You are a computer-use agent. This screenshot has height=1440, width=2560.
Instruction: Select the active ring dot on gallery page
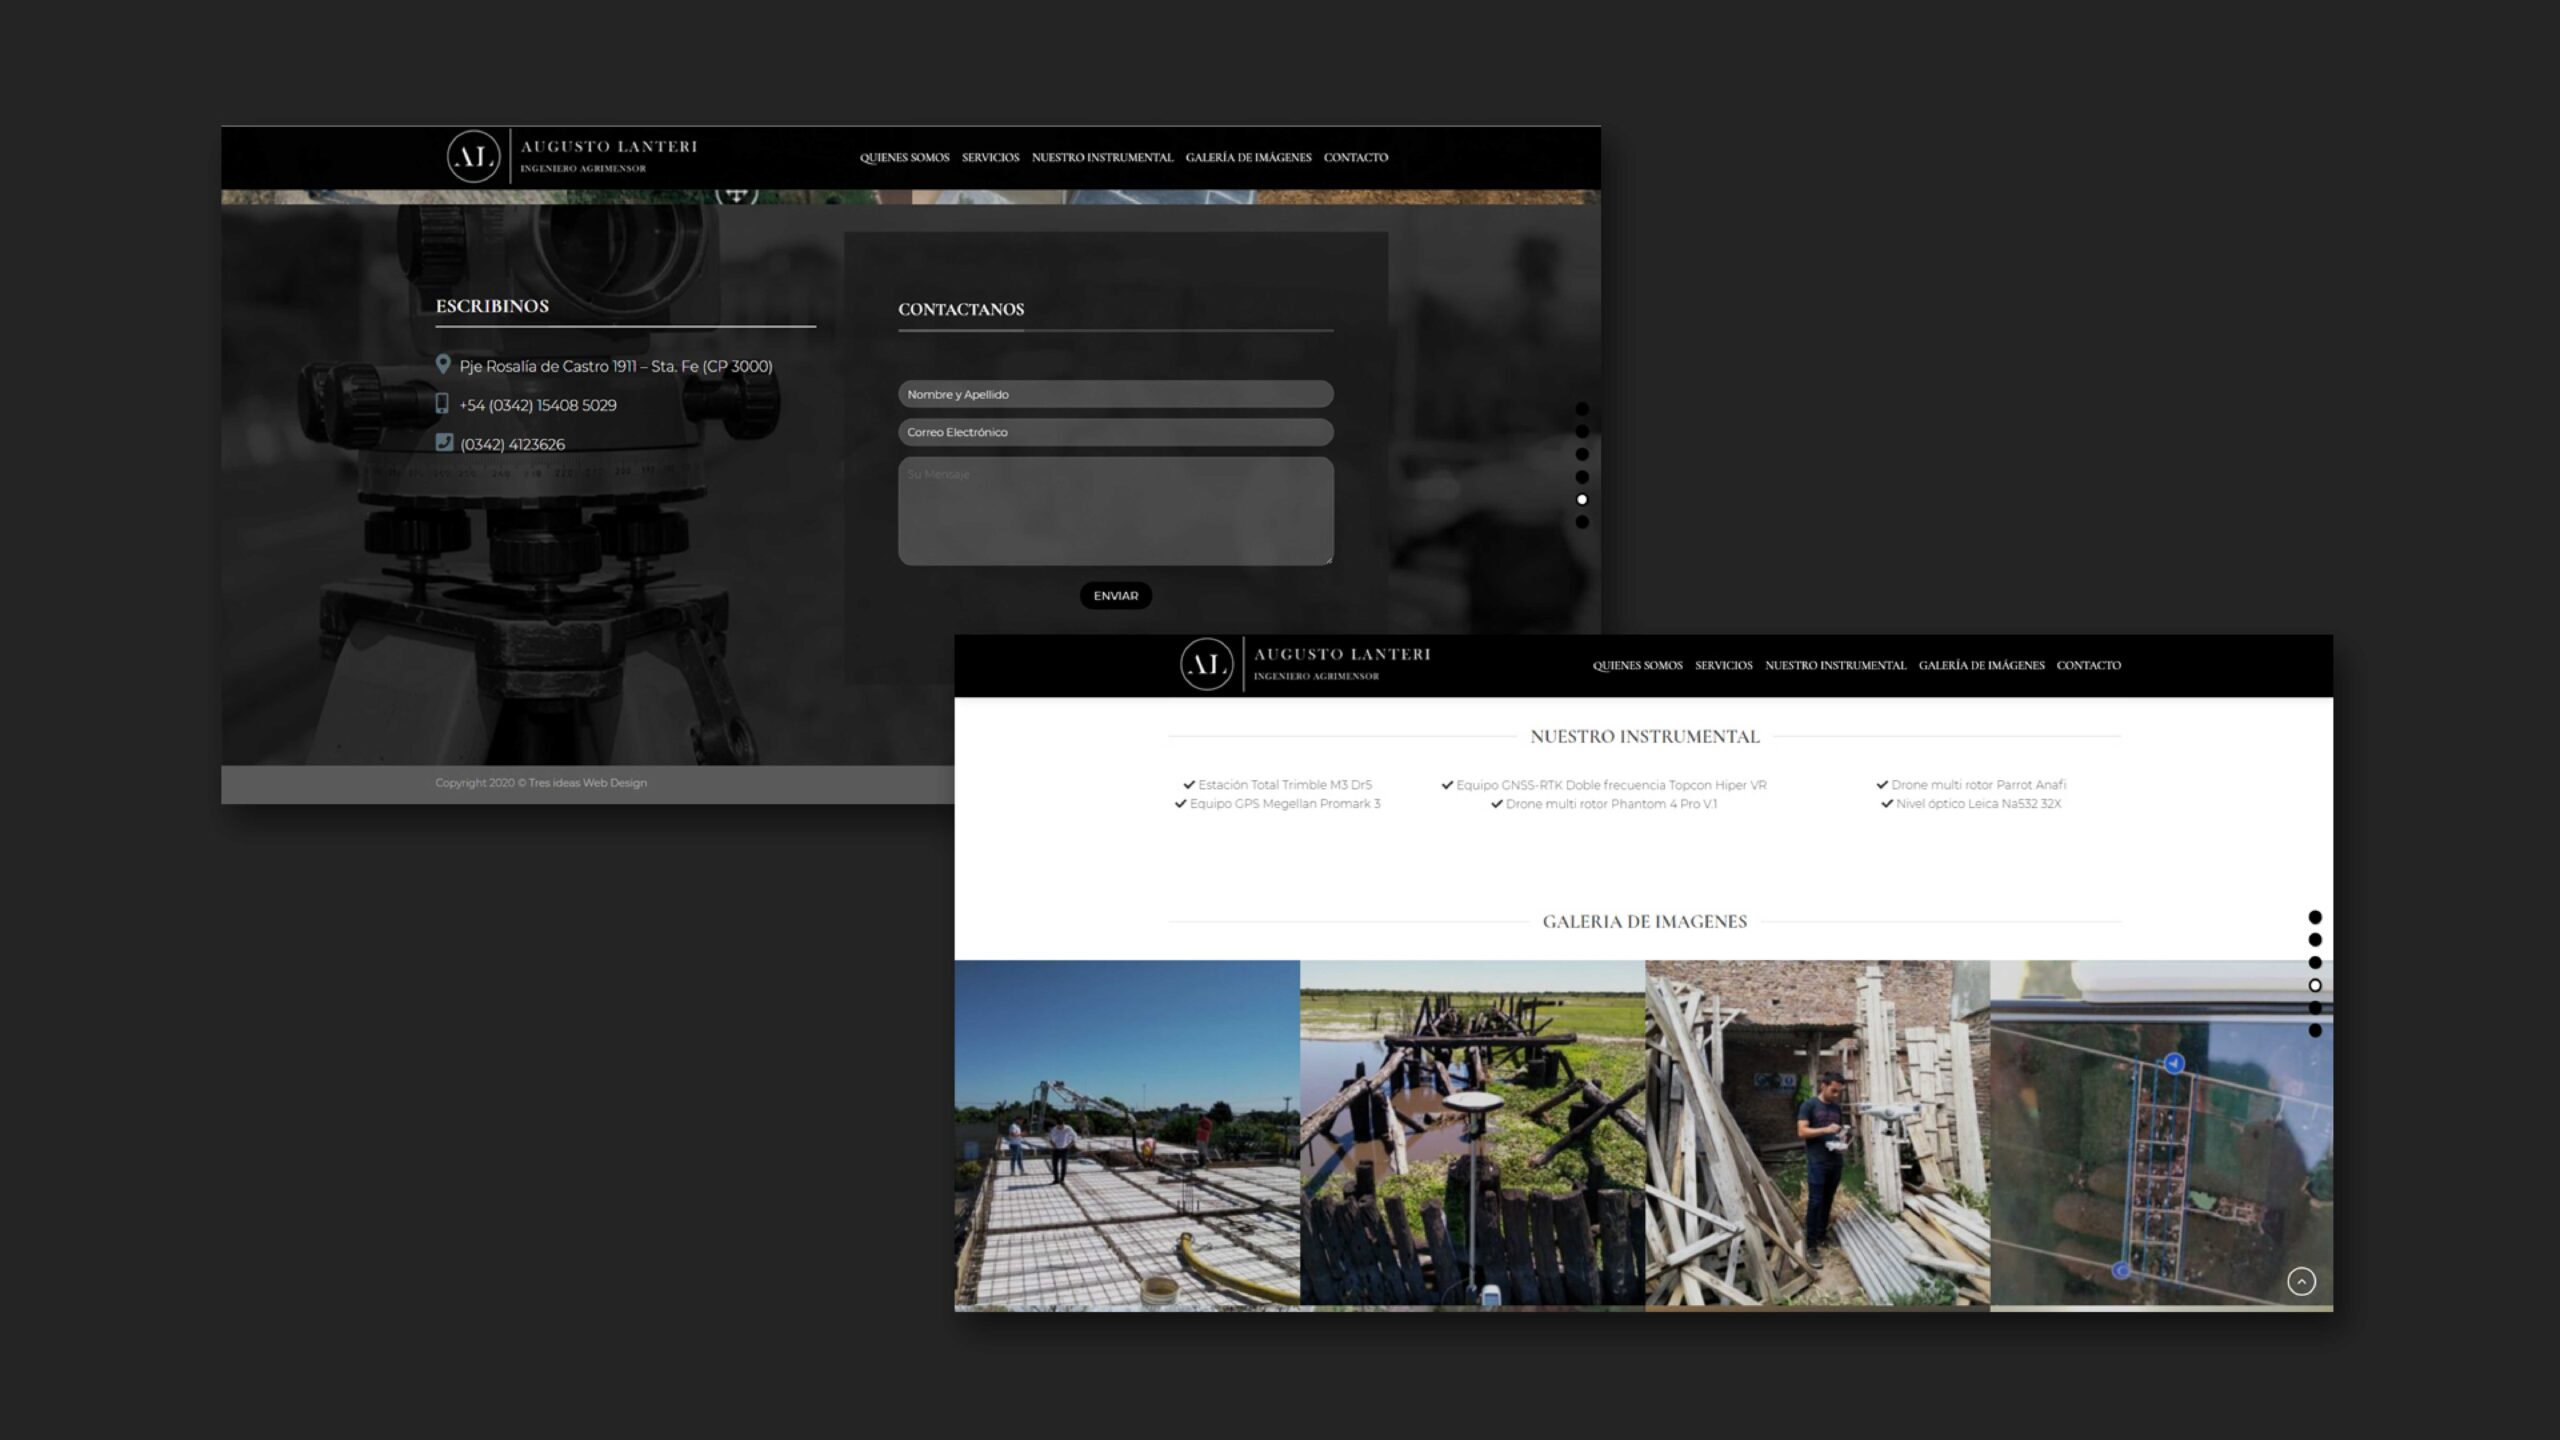pyautogui.click(x=2315, y=985)
